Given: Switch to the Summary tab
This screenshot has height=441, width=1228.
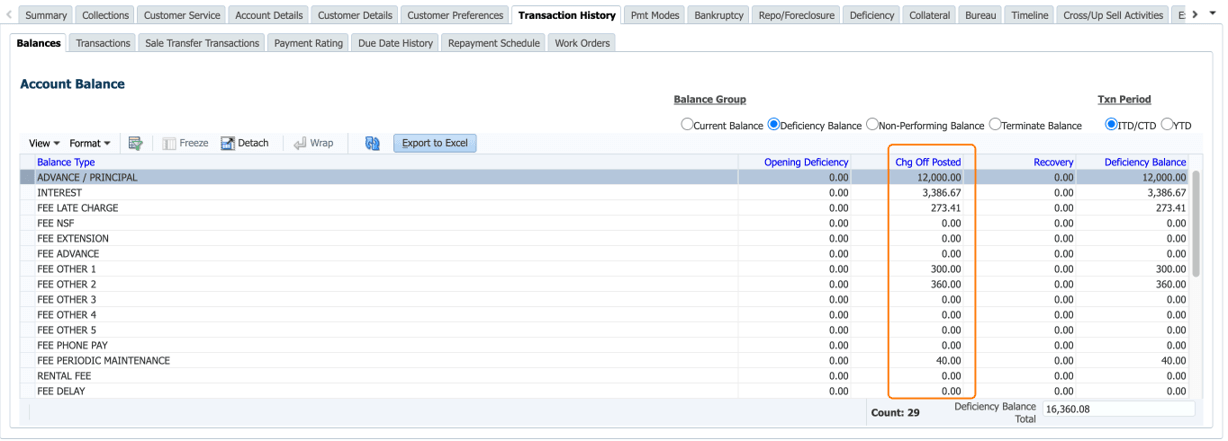Looking at the screenshot, I should click(46, 15).
